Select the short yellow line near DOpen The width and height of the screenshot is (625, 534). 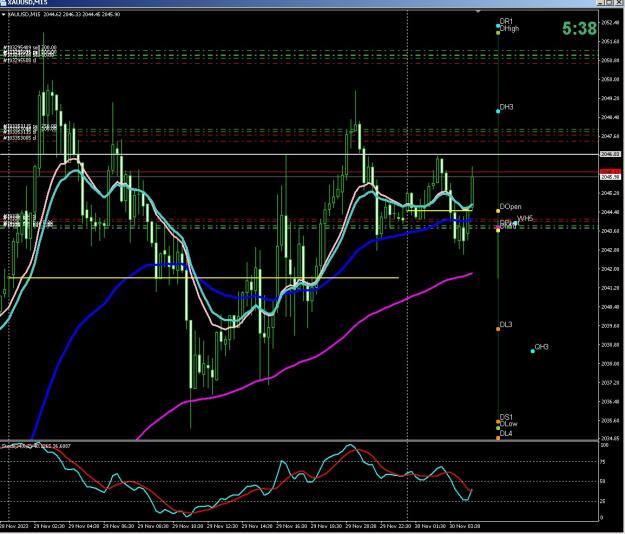coord(439,210)
